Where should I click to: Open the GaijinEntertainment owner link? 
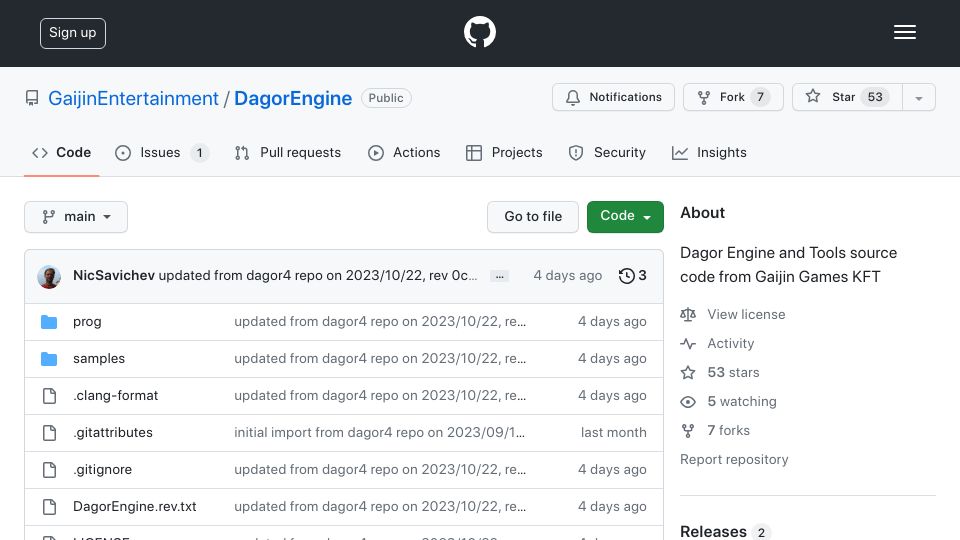(133, 99)
